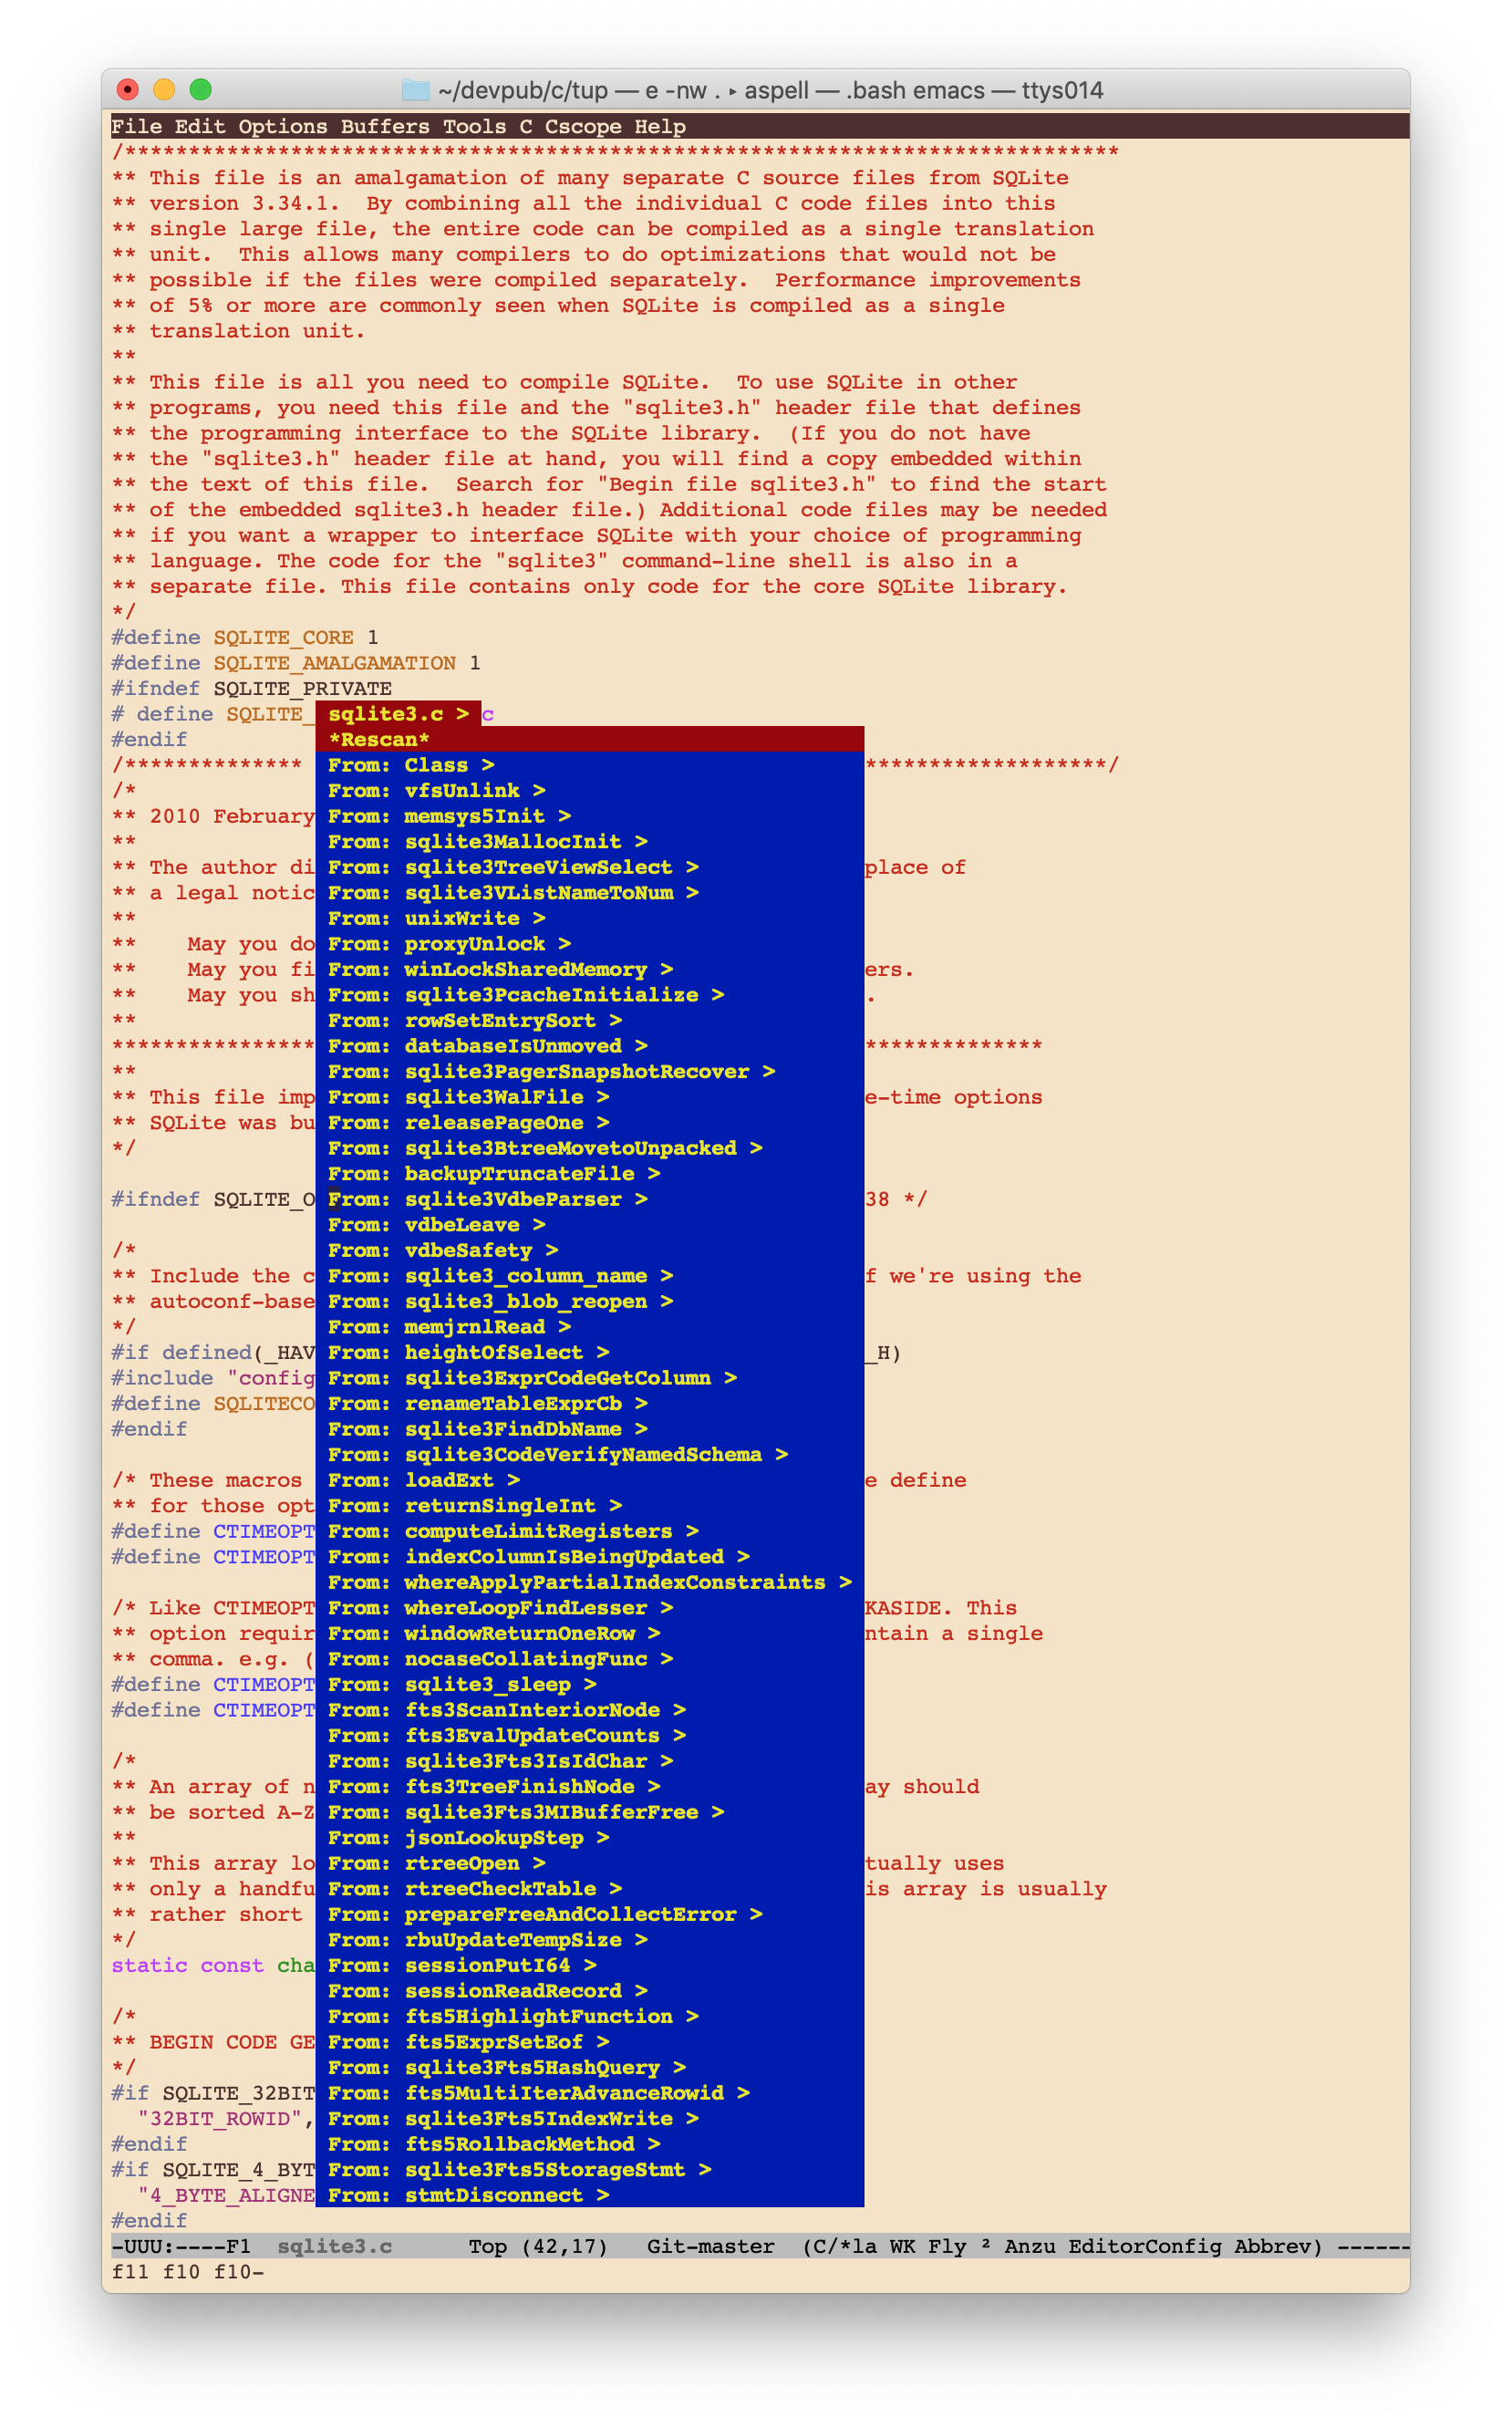1512x2428 pixels.
Task: Open the Options menu
Action: [283, 126]
